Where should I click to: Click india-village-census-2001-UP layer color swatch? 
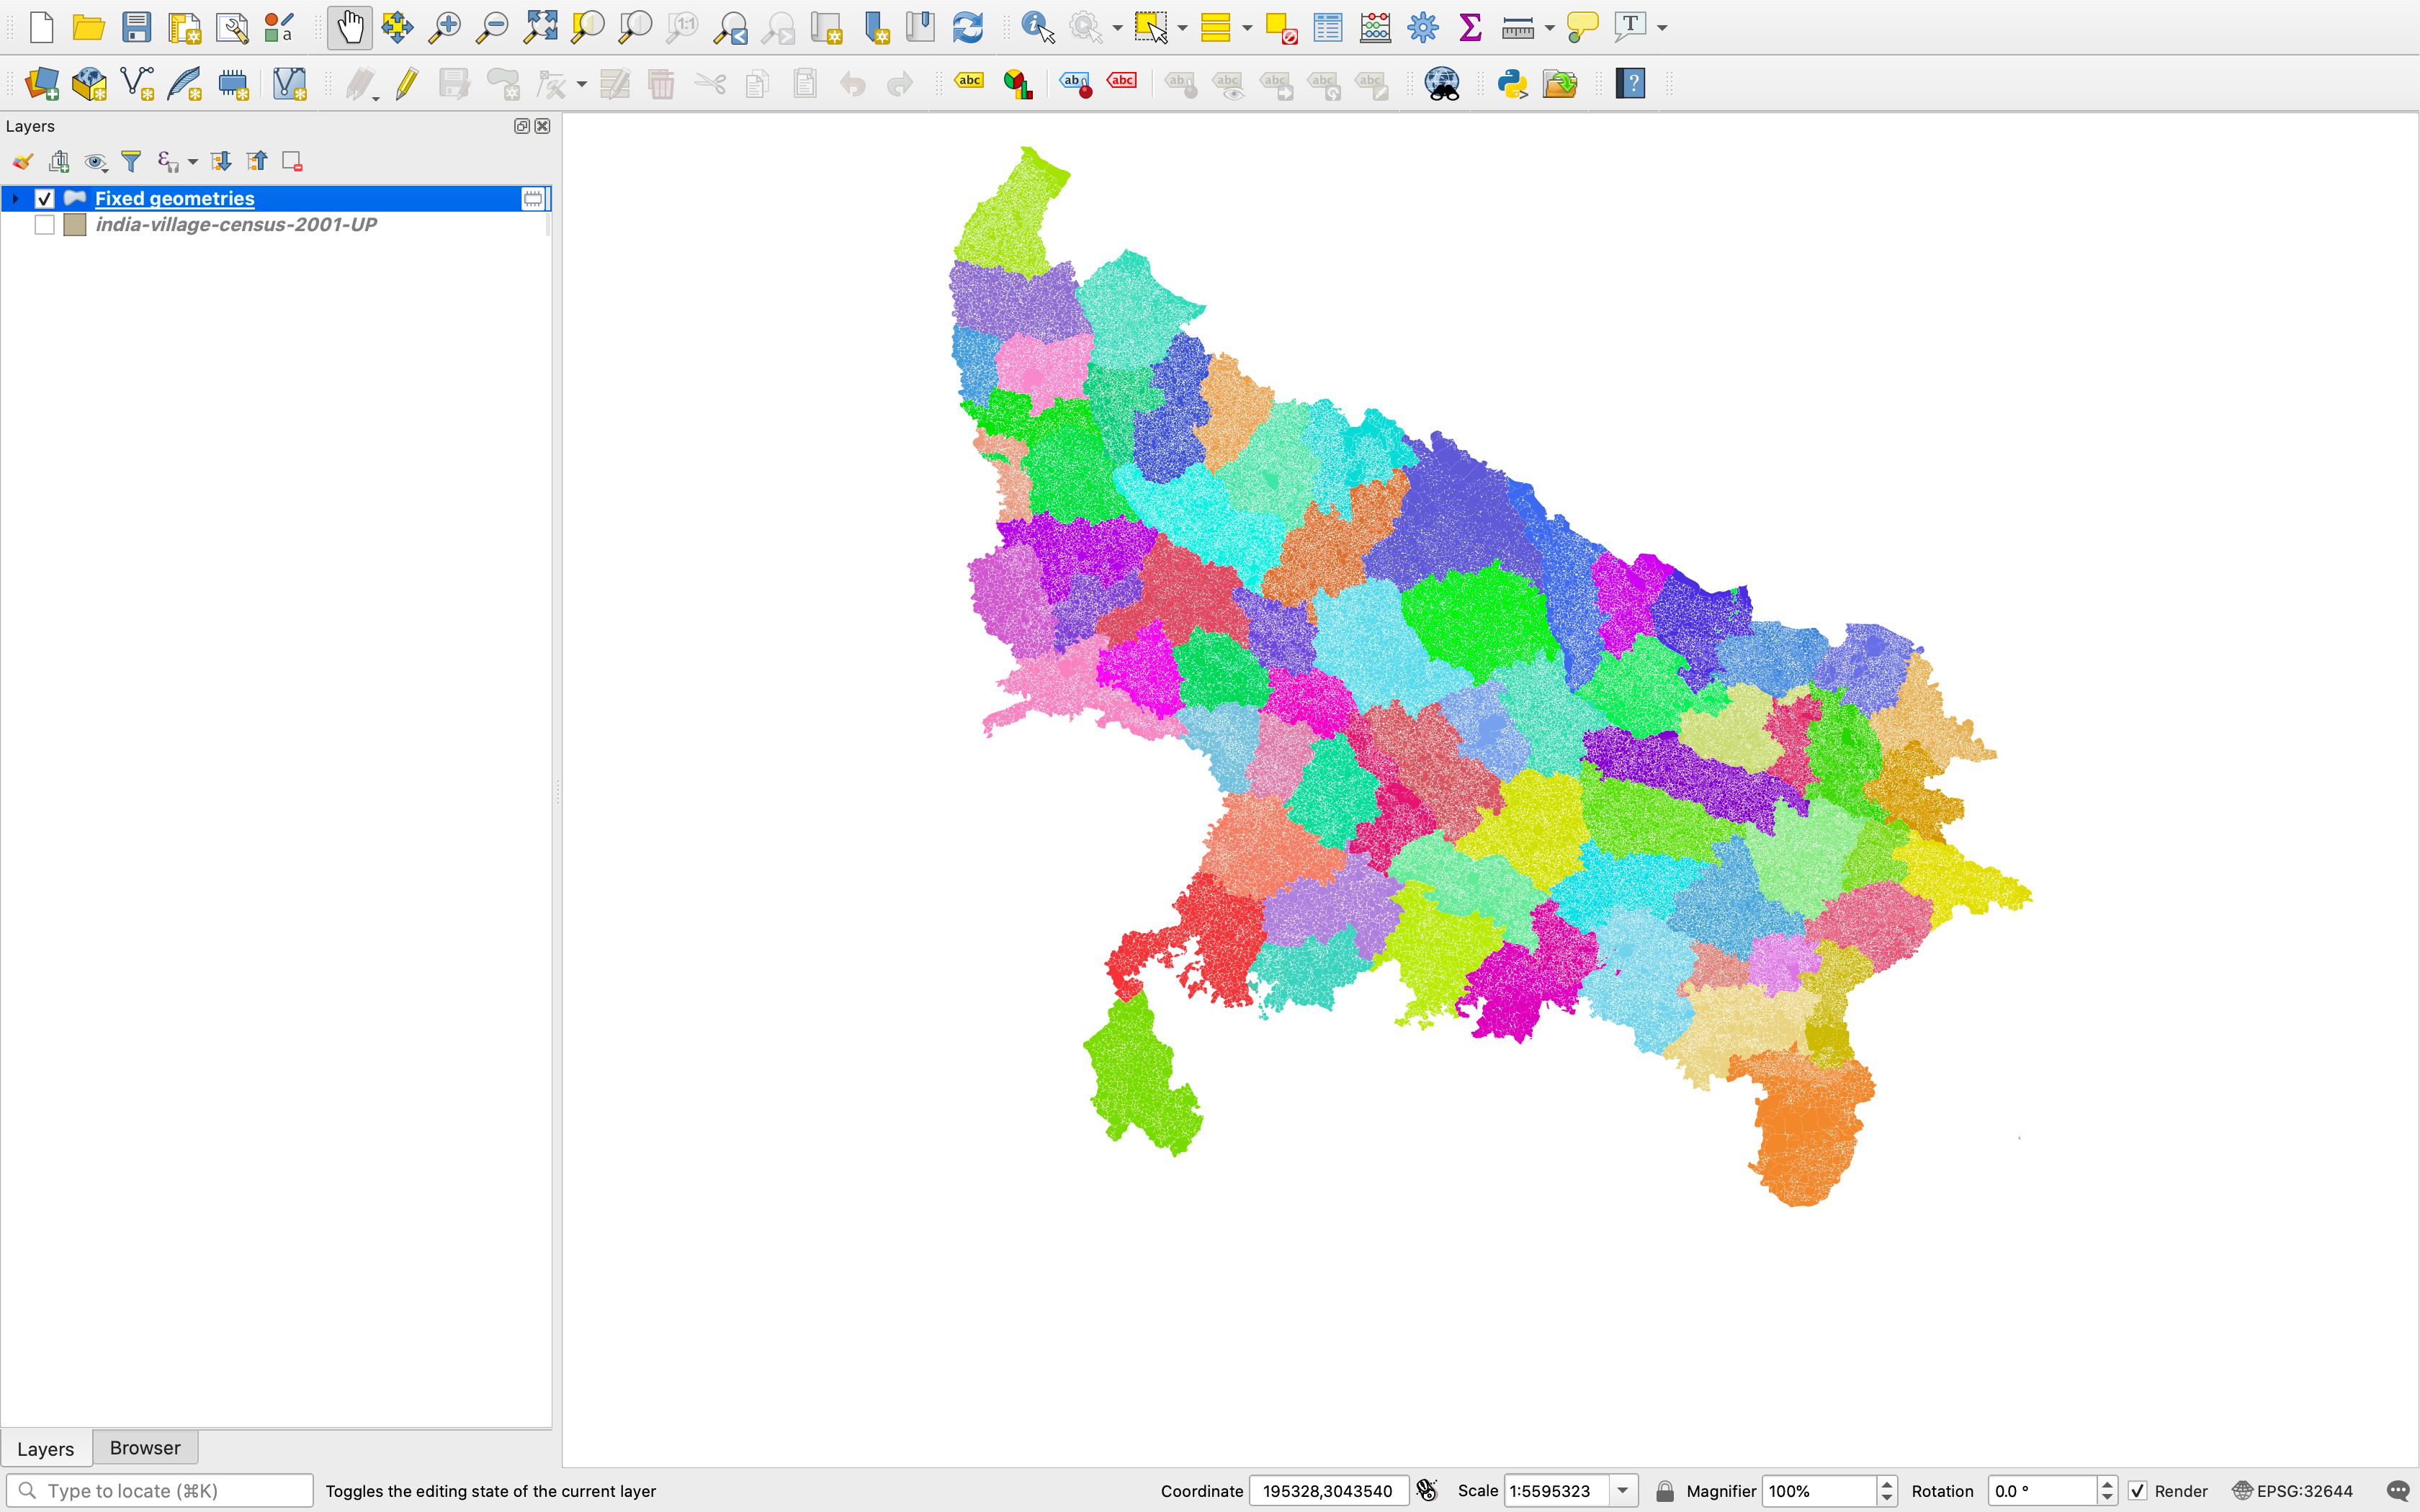(75, 225)
